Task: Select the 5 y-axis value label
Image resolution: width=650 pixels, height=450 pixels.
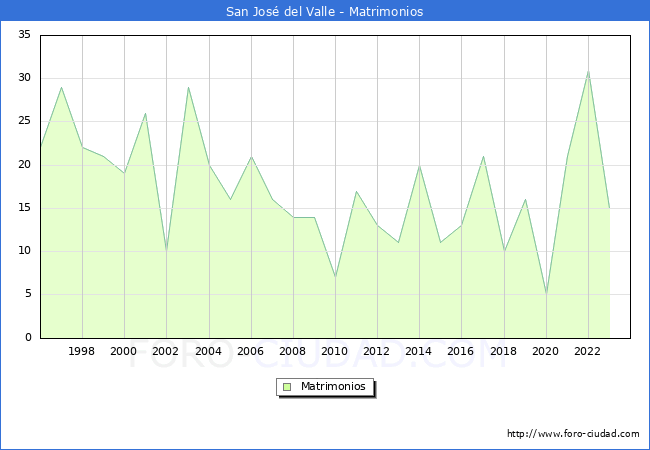Action: click(27, 294)
